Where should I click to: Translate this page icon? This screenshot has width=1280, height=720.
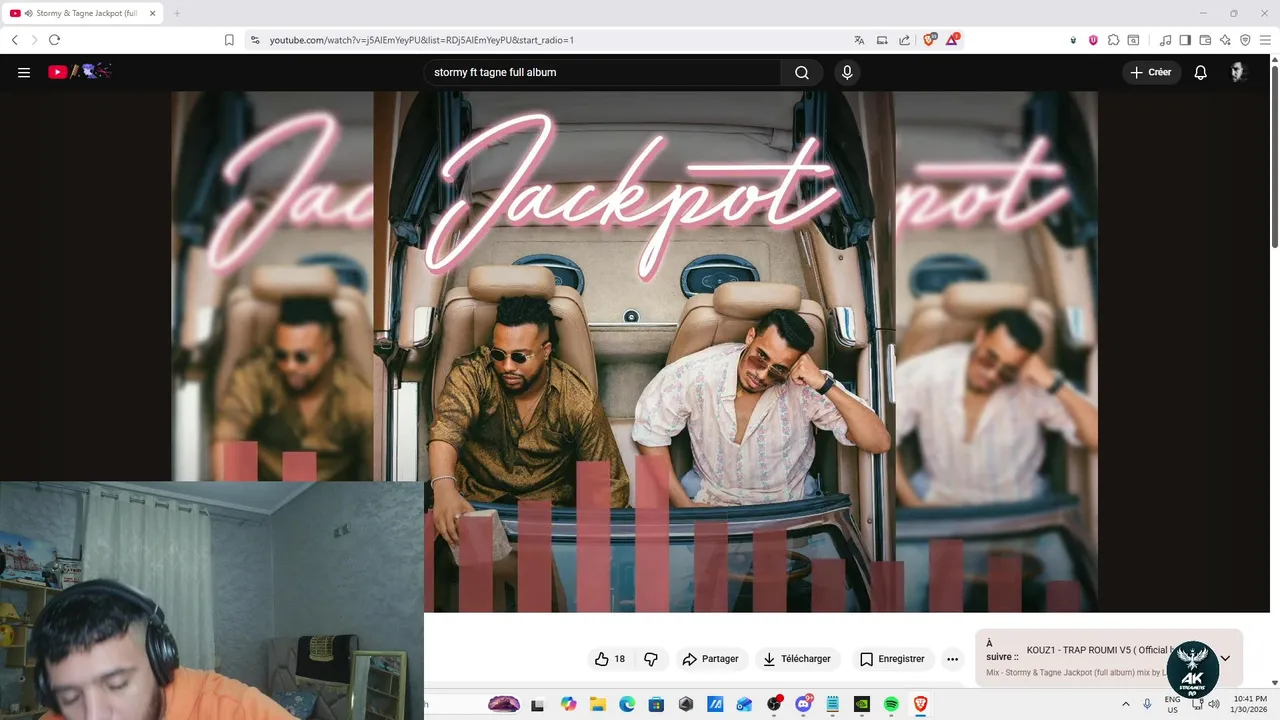(859, 40)
